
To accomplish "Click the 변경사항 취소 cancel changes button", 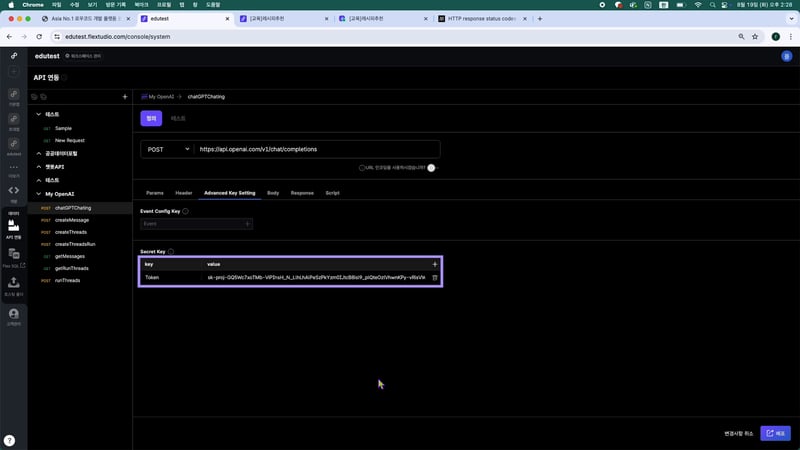I will (x=738, y=433).
